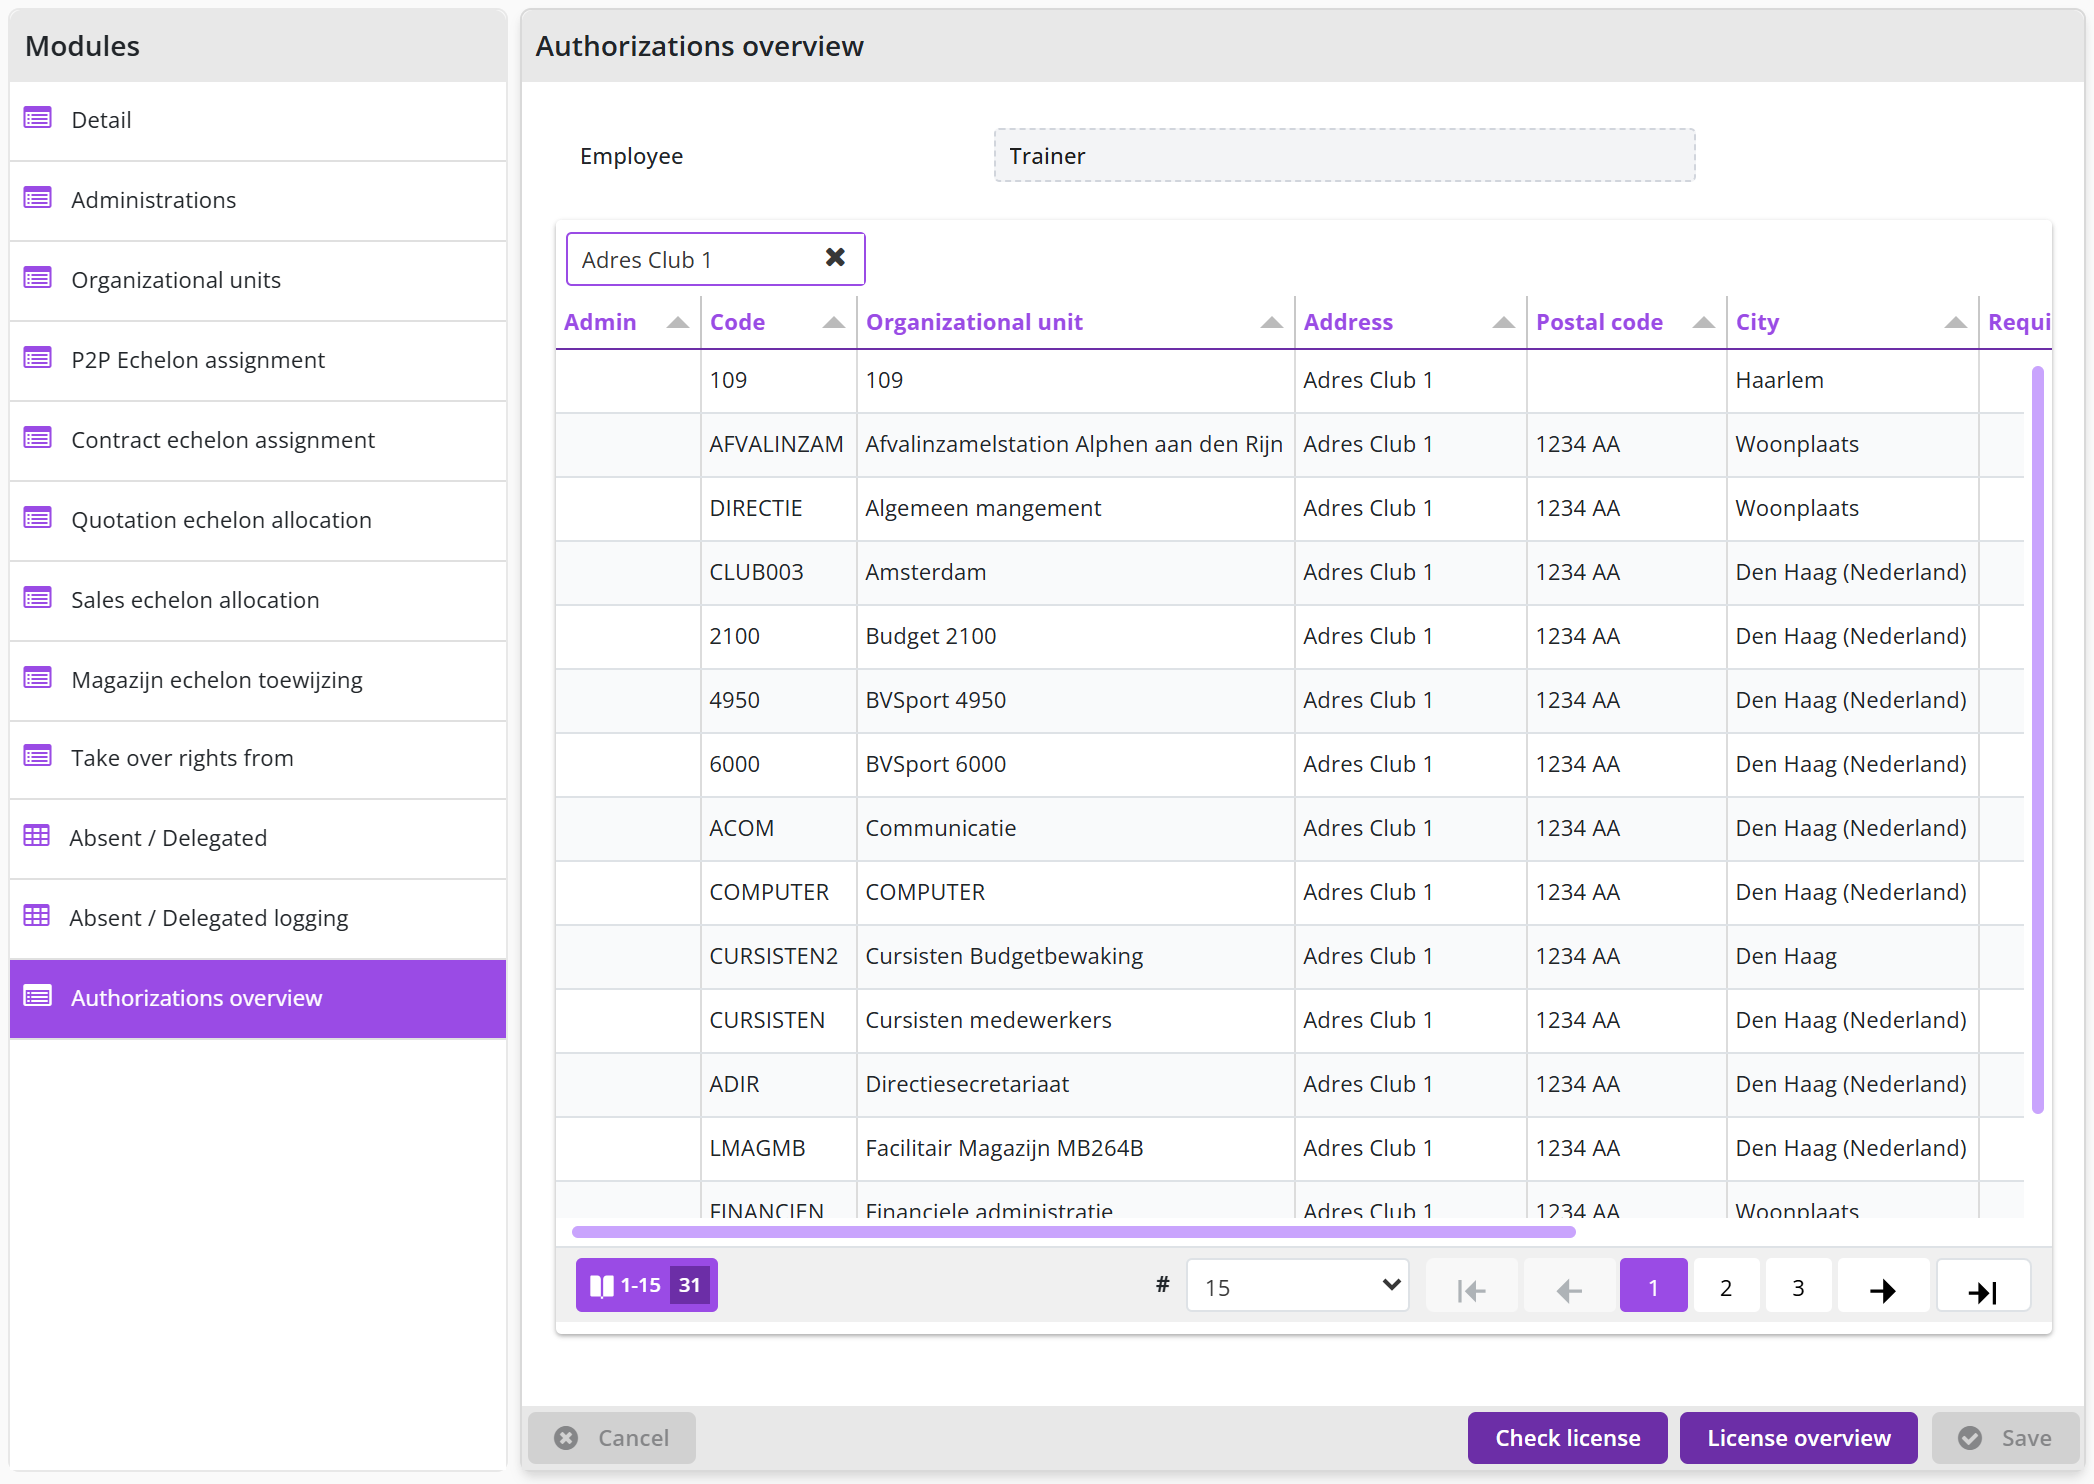
Task: Clear the Adres Club 1 filter
Action: click(835, 258)
